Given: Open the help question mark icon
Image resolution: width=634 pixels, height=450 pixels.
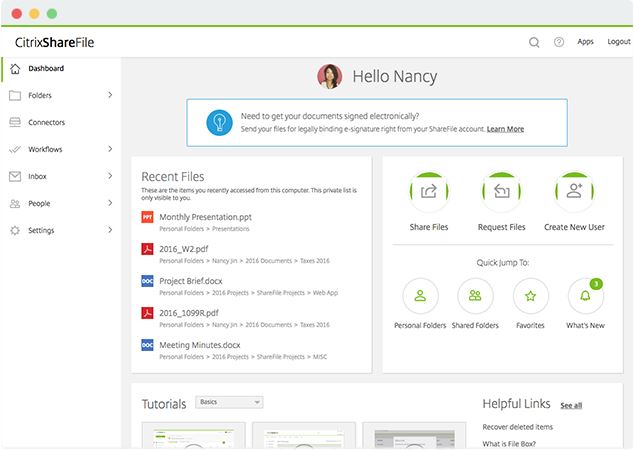Looking at the screenshot, I should coord(559,42).
